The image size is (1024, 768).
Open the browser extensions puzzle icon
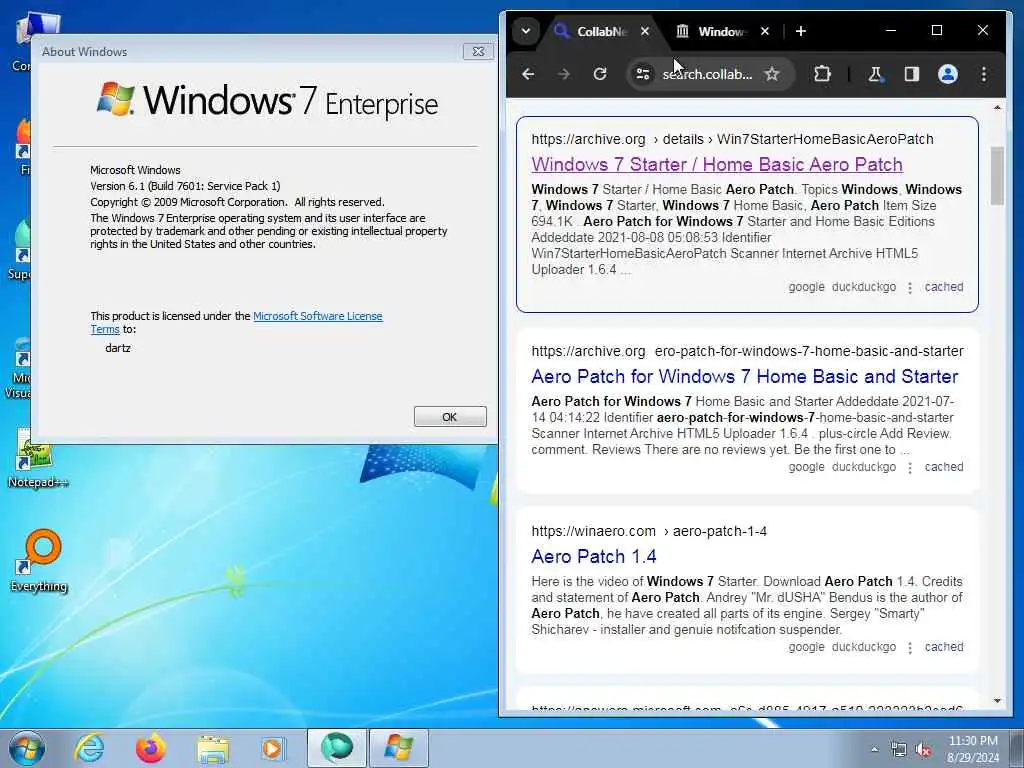pos(822,74)
